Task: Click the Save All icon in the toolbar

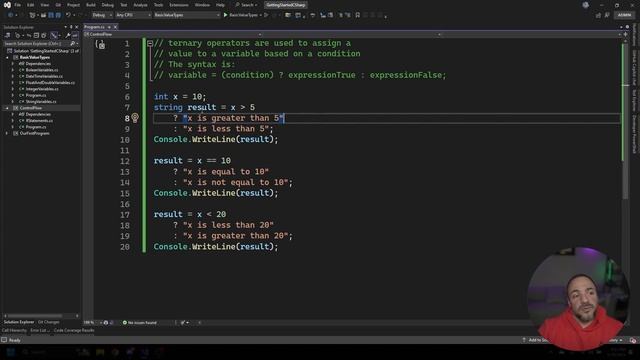Action: pos(58,15)
